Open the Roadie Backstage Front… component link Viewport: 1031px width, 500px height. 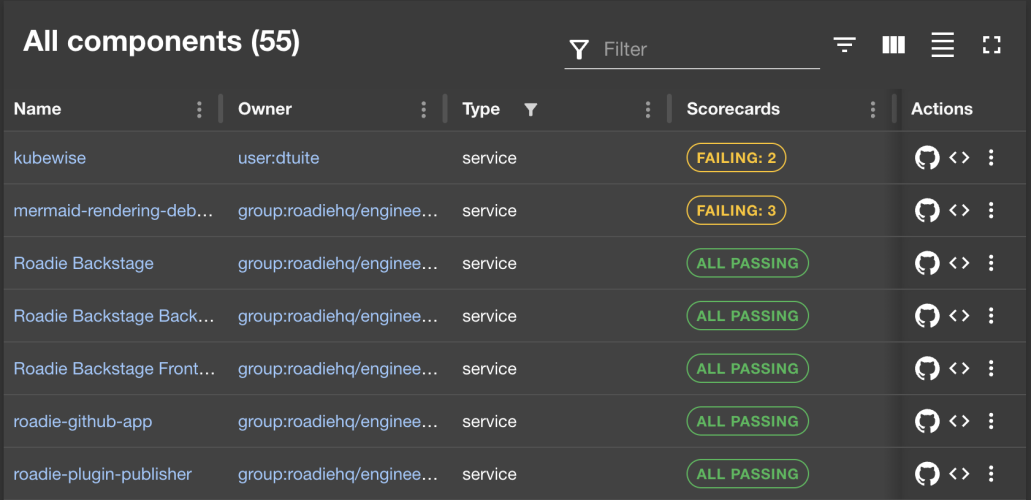(114, 368)
